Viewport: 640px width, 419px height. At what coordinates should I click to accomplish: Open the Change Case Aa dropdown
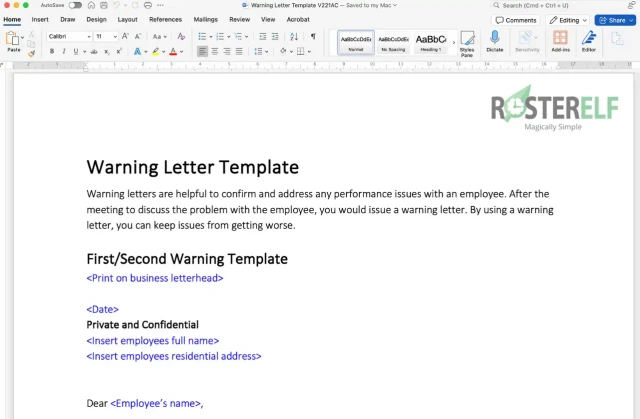click(160, 36)
